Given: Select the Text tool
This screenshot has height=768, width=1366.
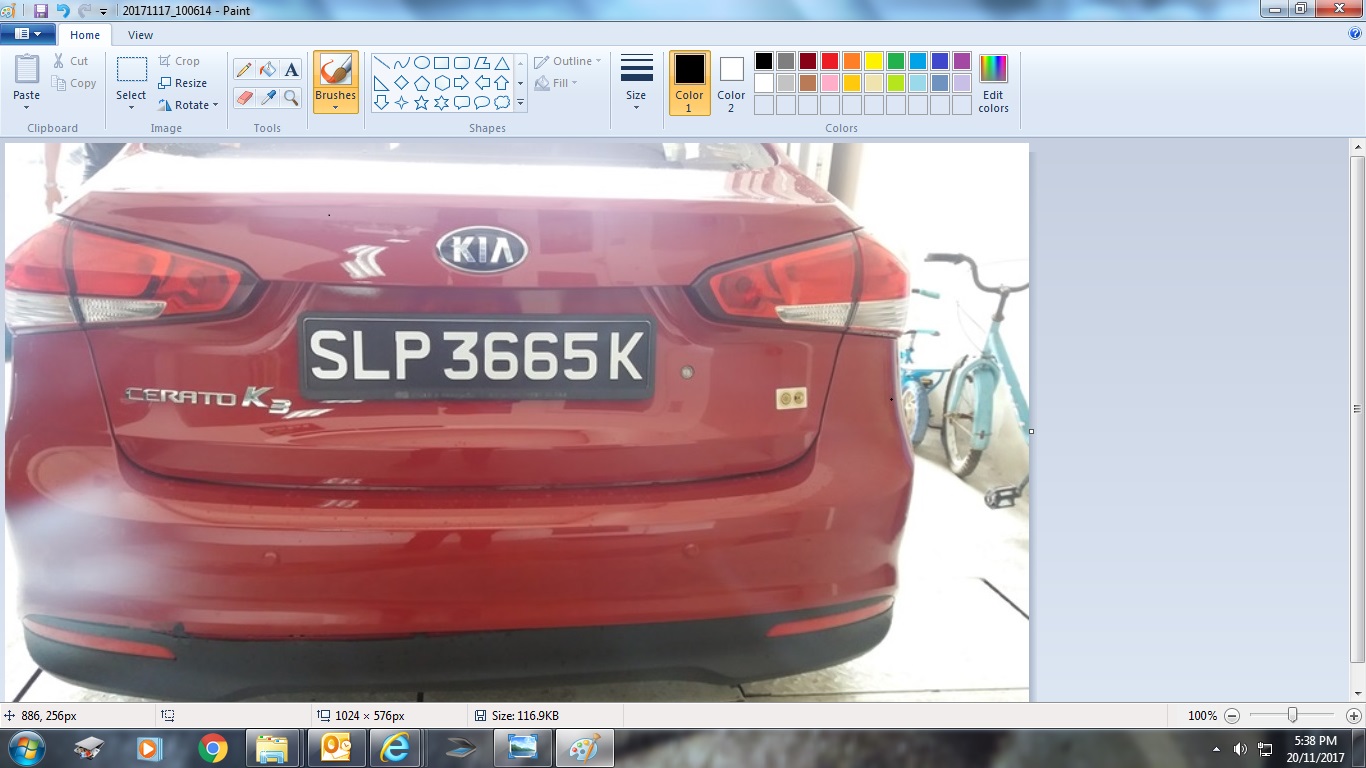Looking at the screenshot, I should [x=291, y=69].
